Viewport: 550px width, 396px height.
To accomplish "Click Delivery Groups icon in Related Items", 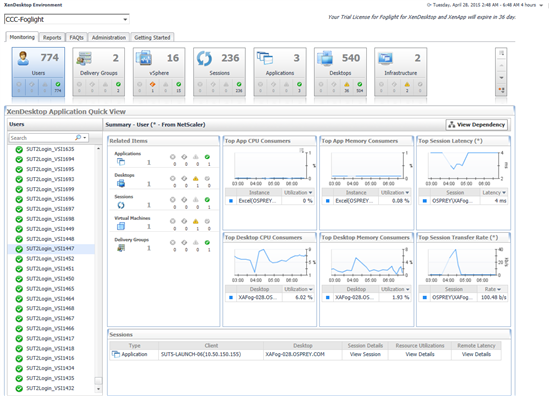I will (x=121, y=248).
